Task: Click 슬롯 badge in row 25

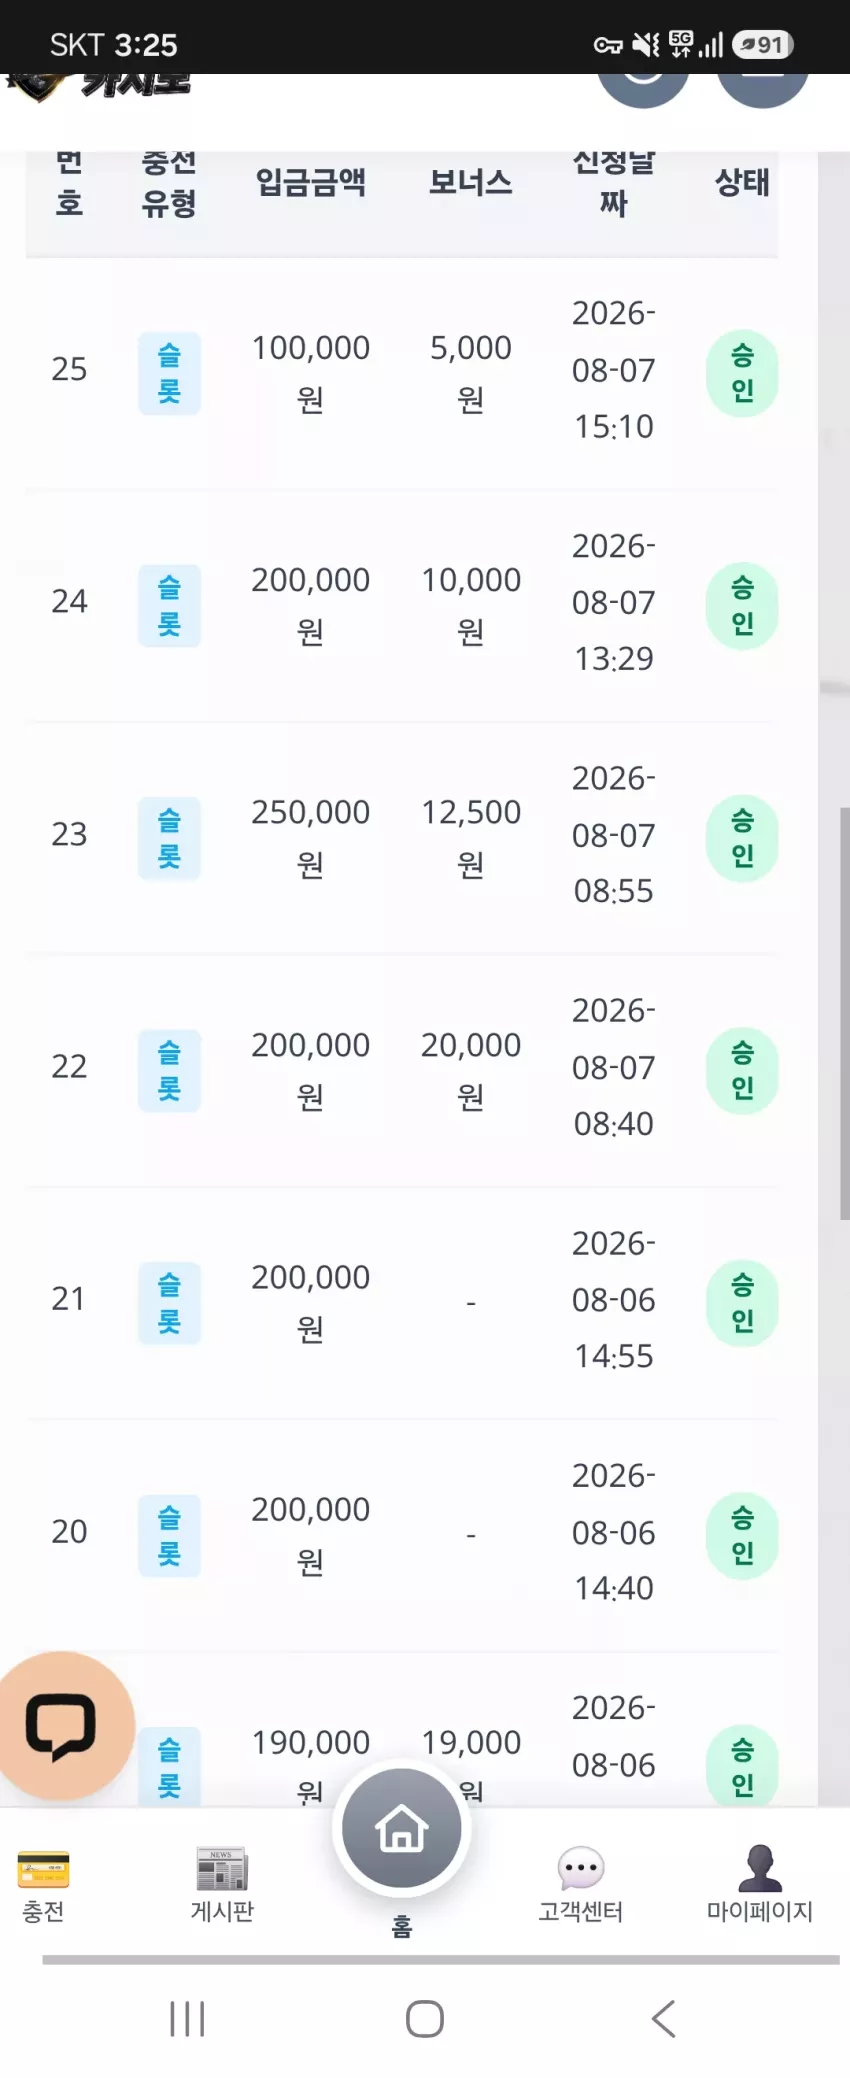Action: pos(169,373)
